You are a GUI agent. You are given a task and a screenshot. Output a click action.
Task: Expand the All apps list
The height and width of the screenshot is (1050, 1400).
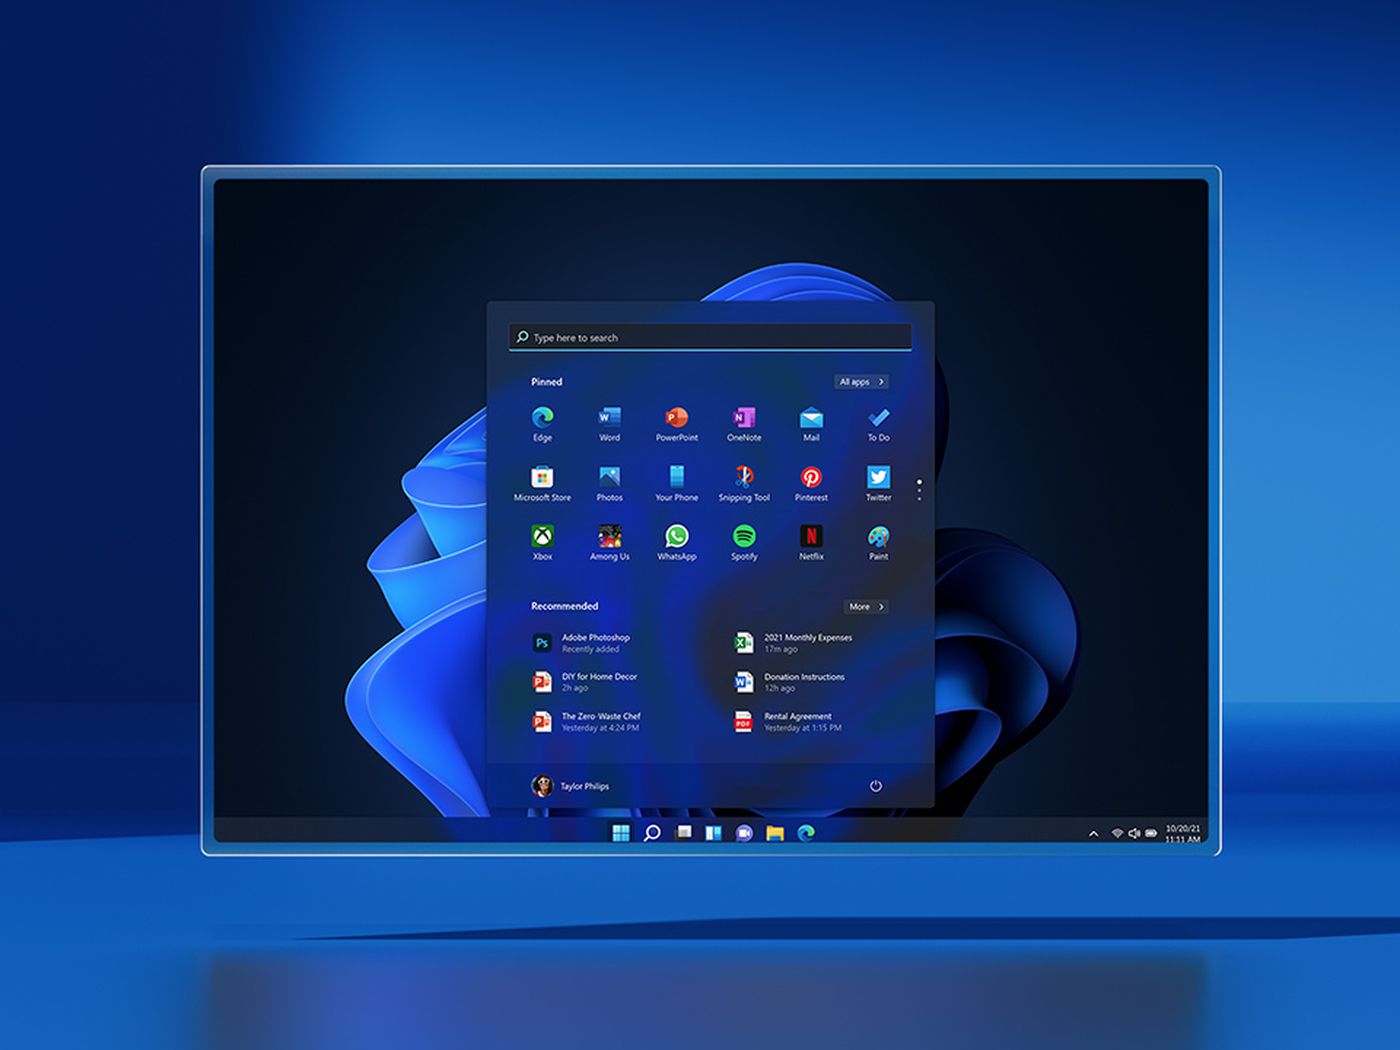click(x=860, y=381)
